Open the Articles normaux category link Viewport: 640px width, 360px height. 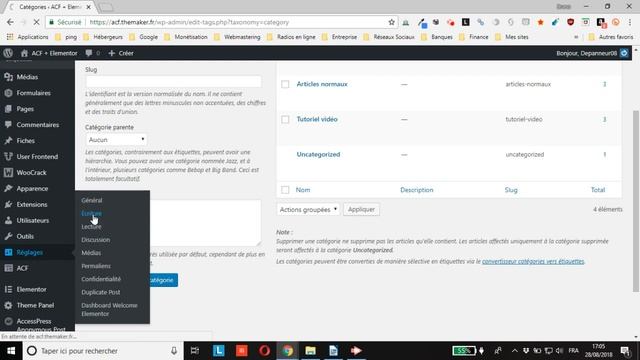pyautogui.click(x=322, y=84)
